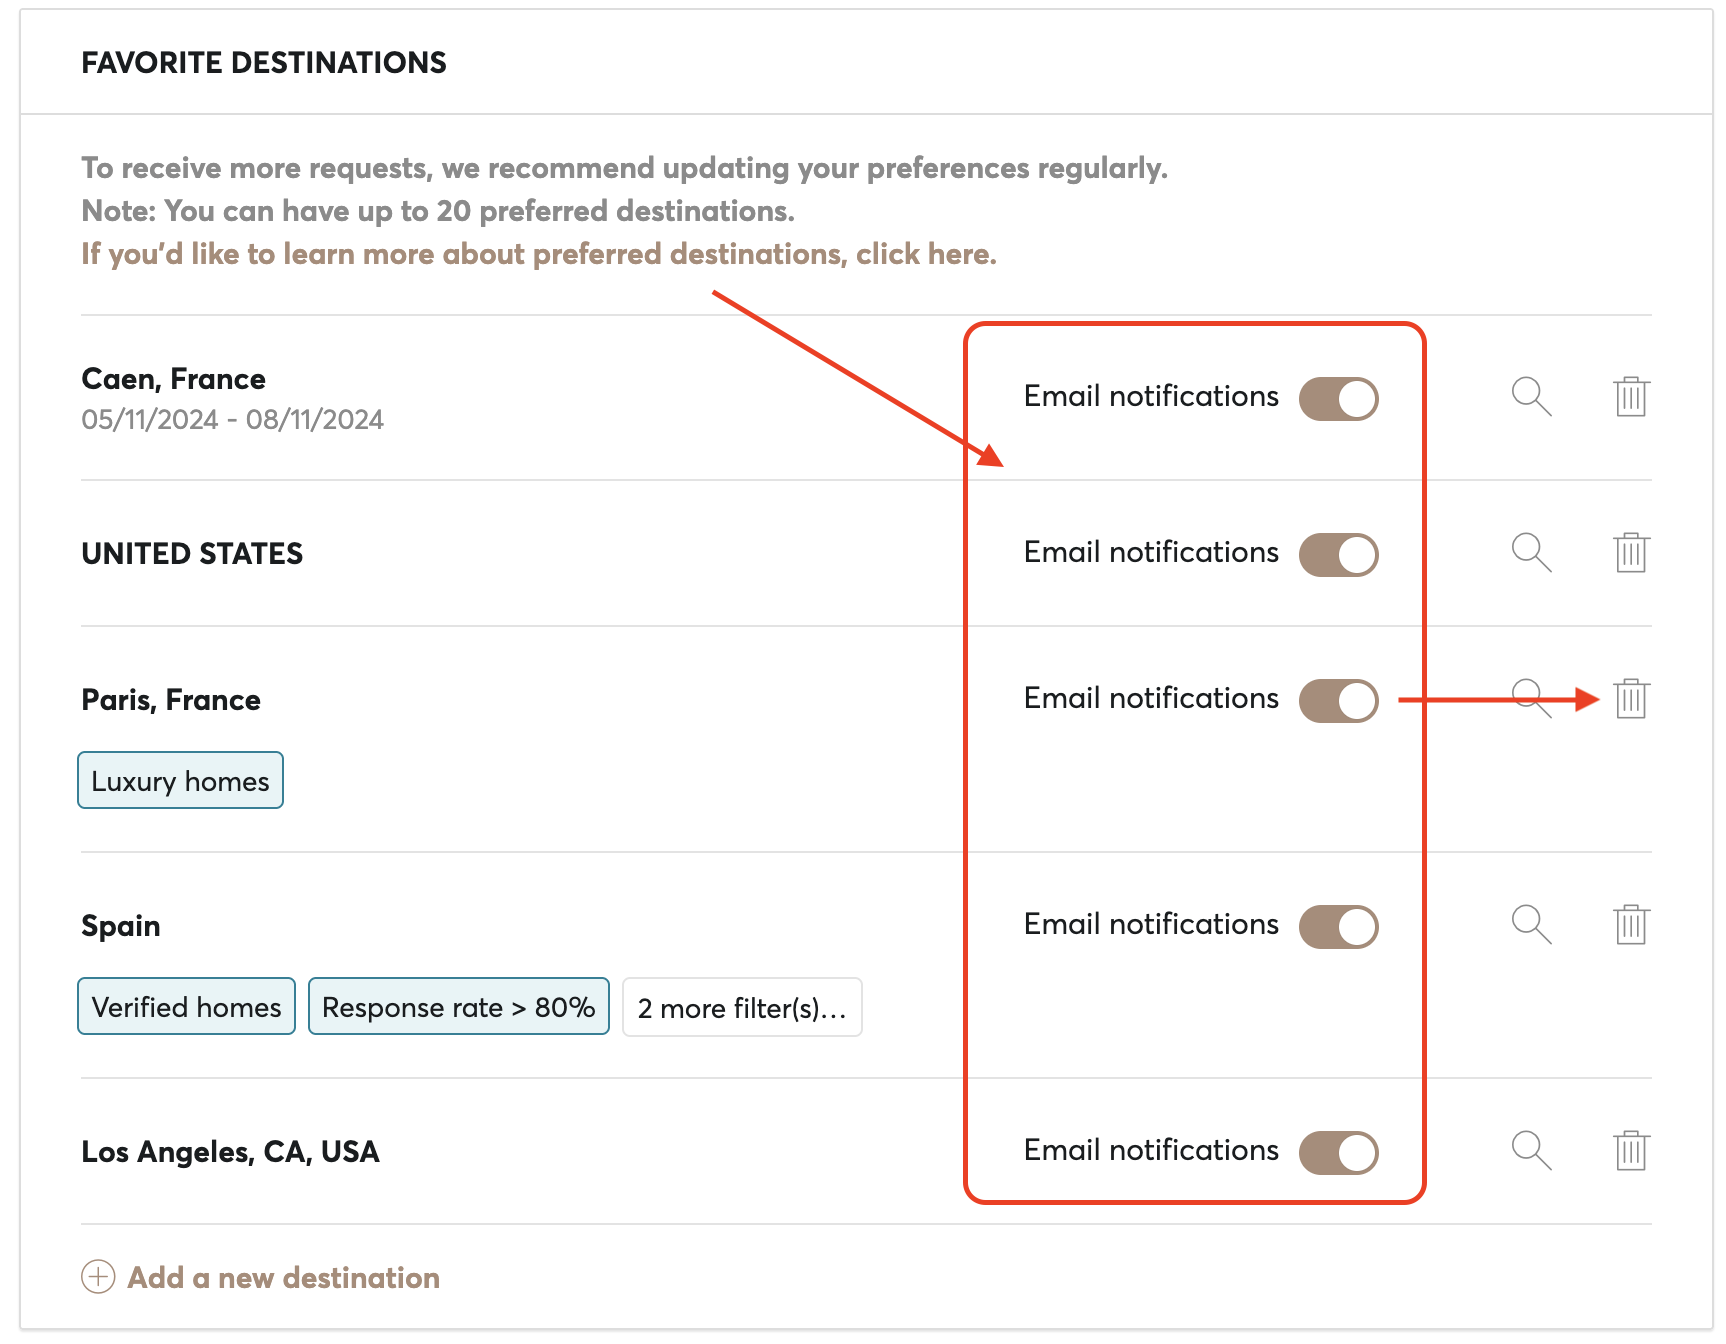Open search for Paris, France
The image size is (1726, 1344).
pos(1530,699)
